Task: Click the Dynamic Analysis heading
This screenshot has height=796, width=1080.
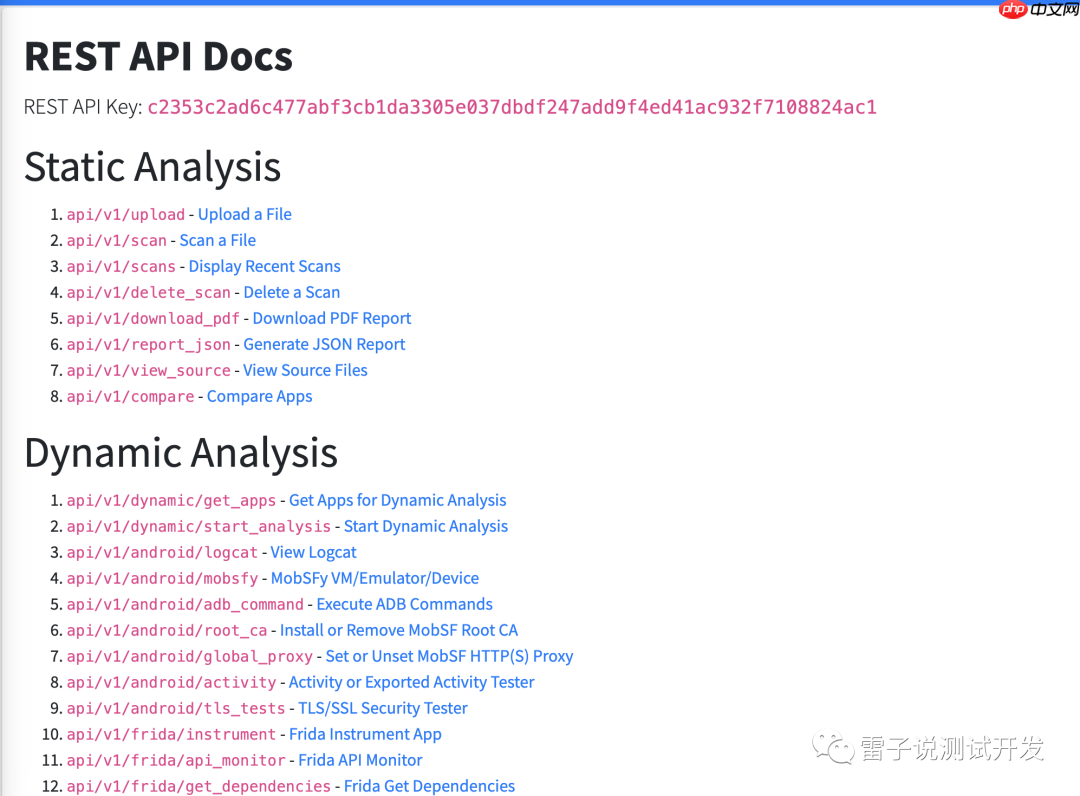Action: click(x=181, y=454)
